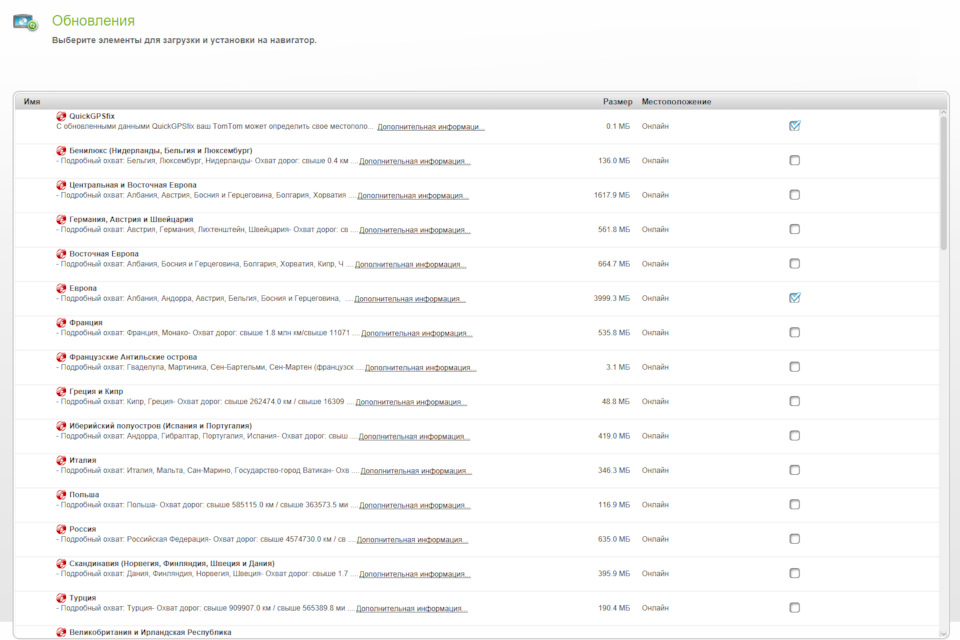This screenshot has width=960, height=640.
Task: Click the Французские Антильские острова globe icon
Action: point(61,357)
